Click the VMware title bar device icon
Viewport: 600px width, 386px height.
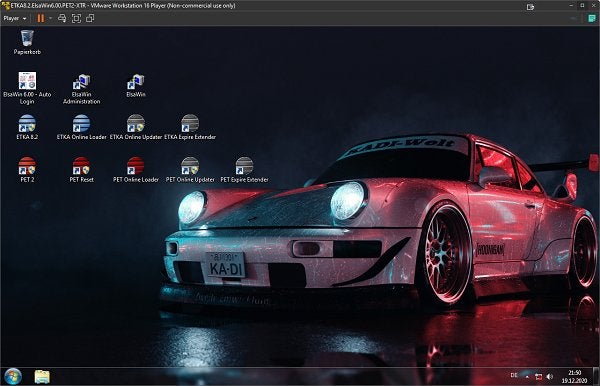click(x=530, y=7)
